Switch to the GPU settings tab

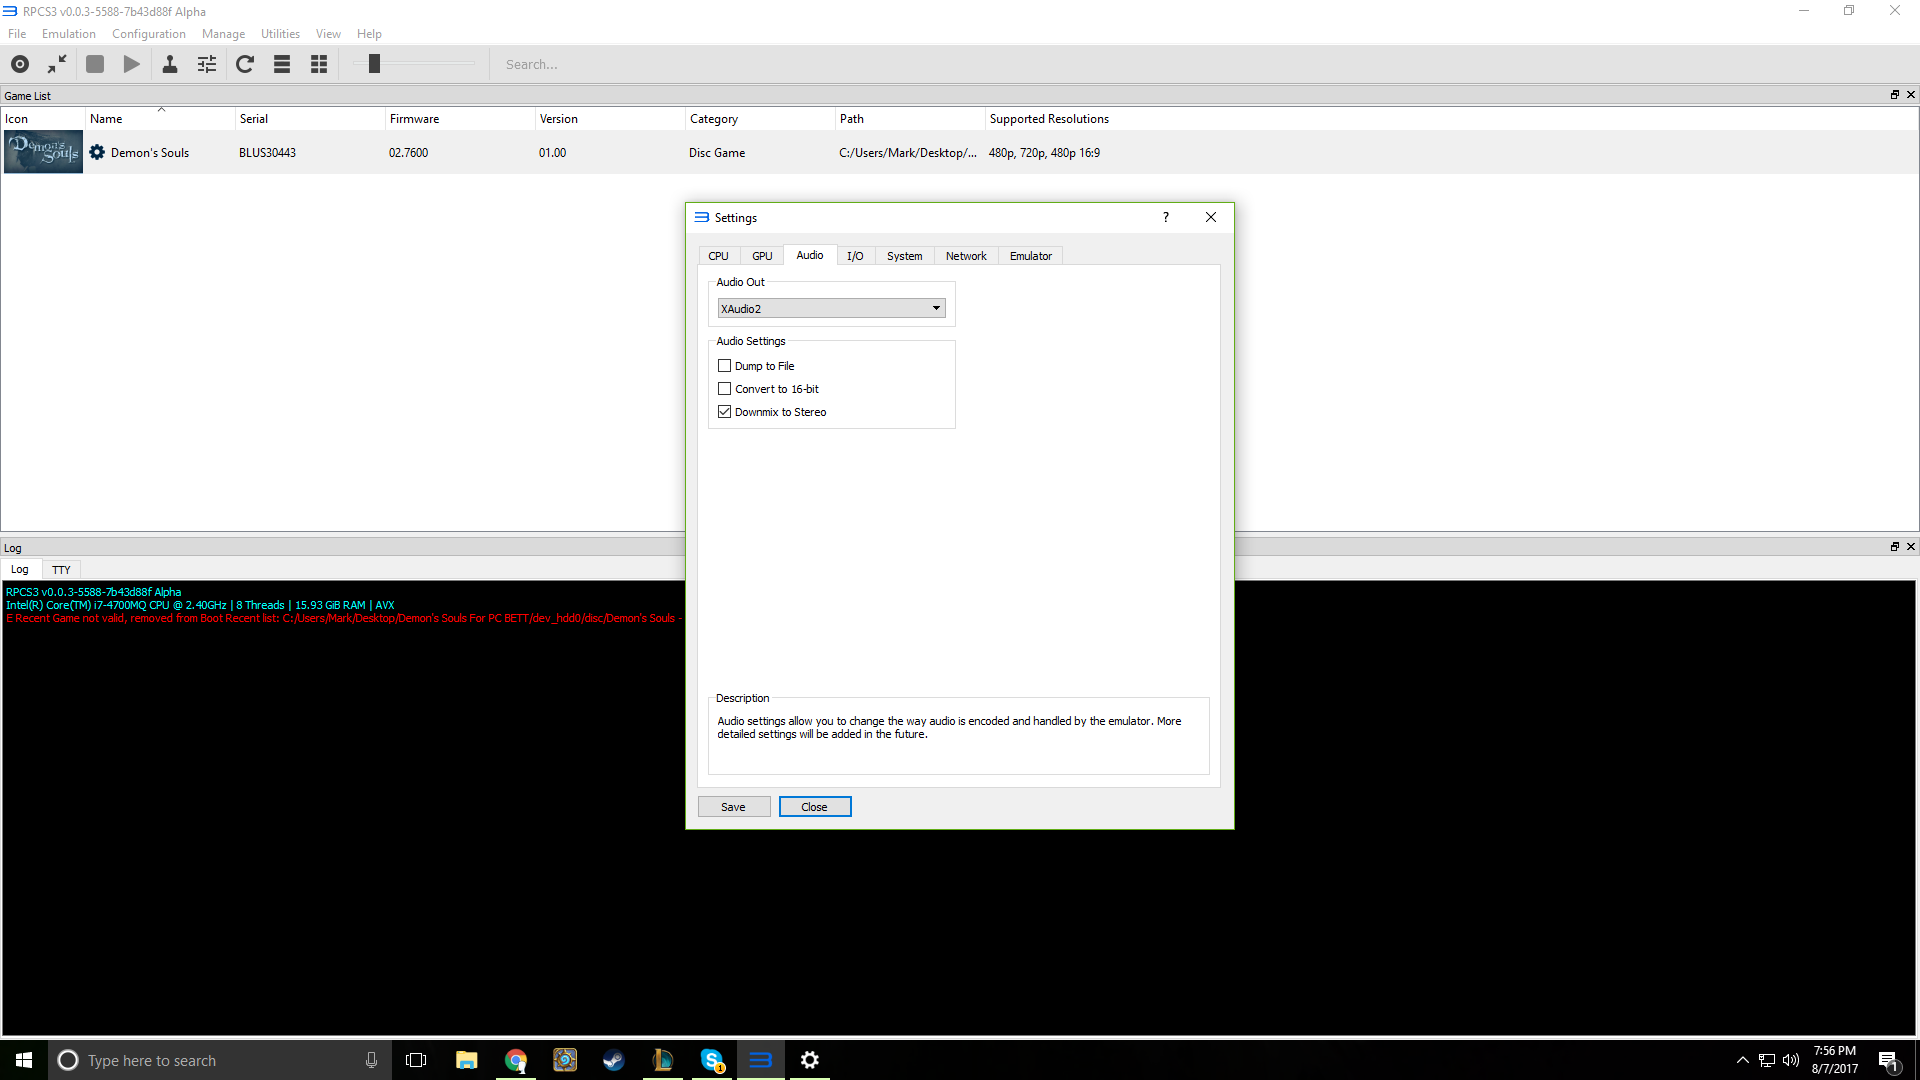[x=762, y=256]
